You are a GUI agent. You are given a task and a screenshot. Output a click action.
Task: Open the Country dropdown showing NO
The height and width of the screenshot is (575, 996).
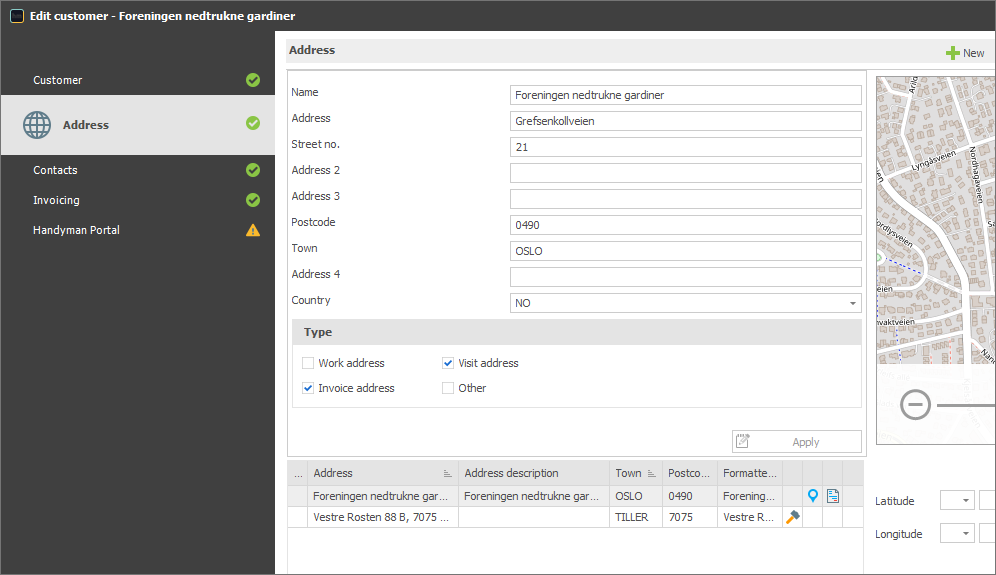[x=685, y=303]
